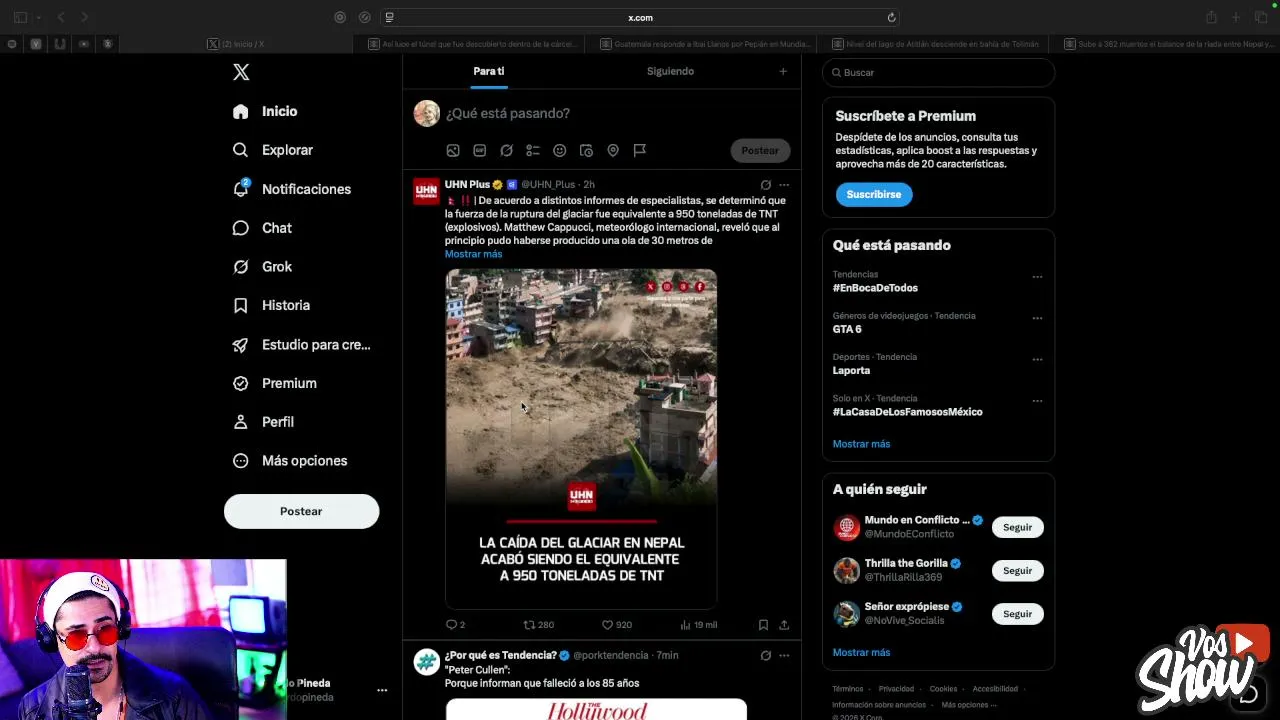Open view stats for UHN Plus post
The width and height of the screenshot is (1280, 720).
click(698, 625)
